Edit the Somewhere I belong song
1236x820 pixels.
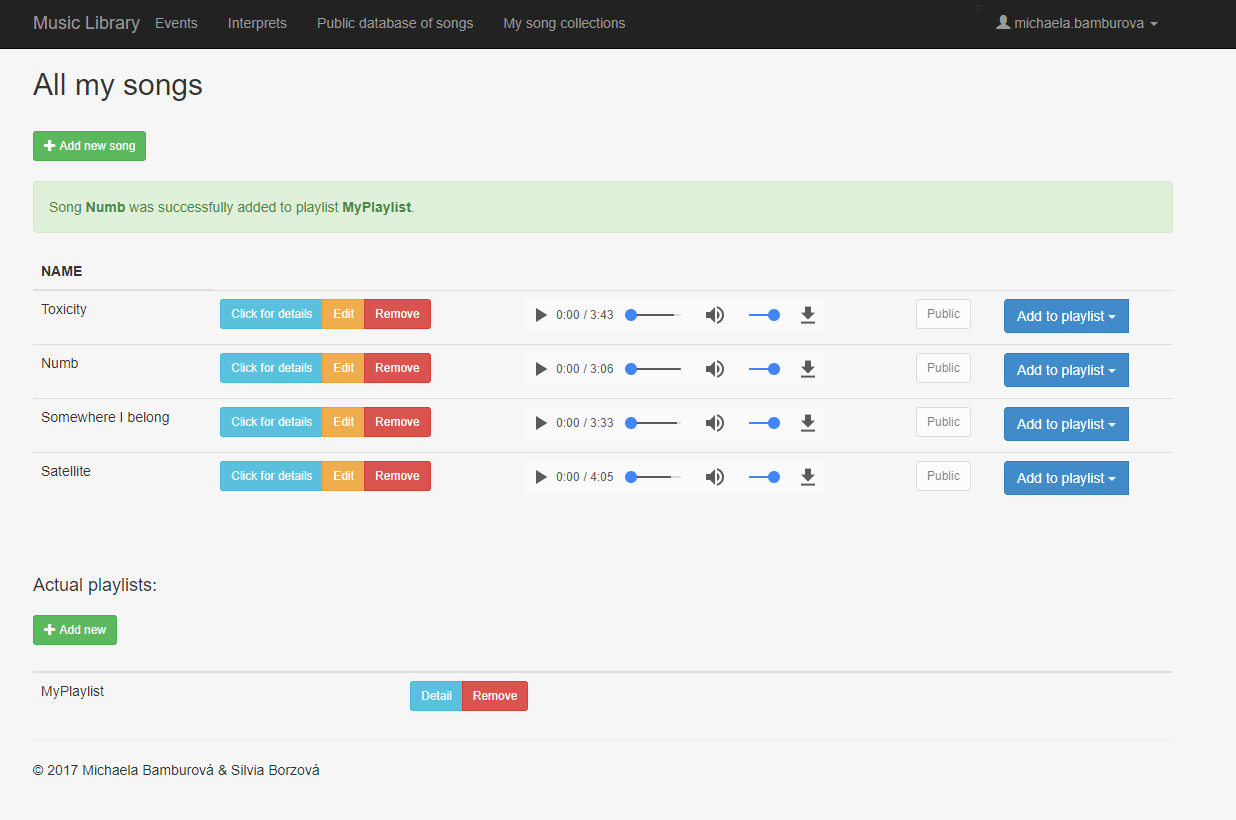click(343, 422)
